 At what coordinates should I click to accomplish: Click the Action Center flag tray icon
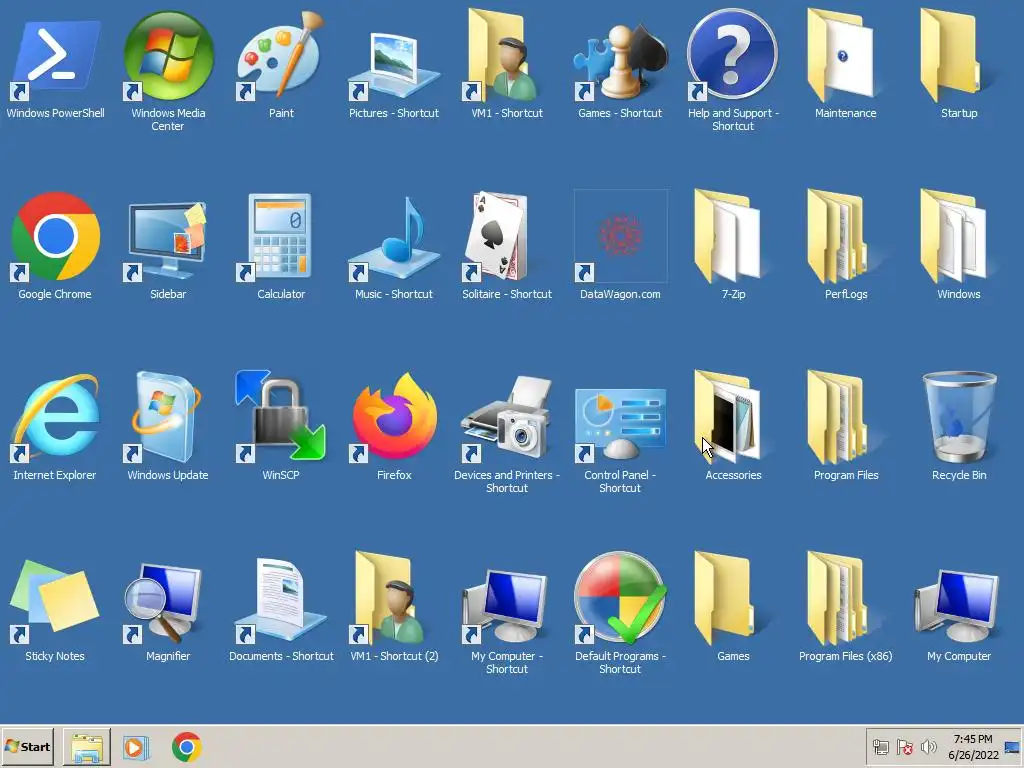pos(904,746)
